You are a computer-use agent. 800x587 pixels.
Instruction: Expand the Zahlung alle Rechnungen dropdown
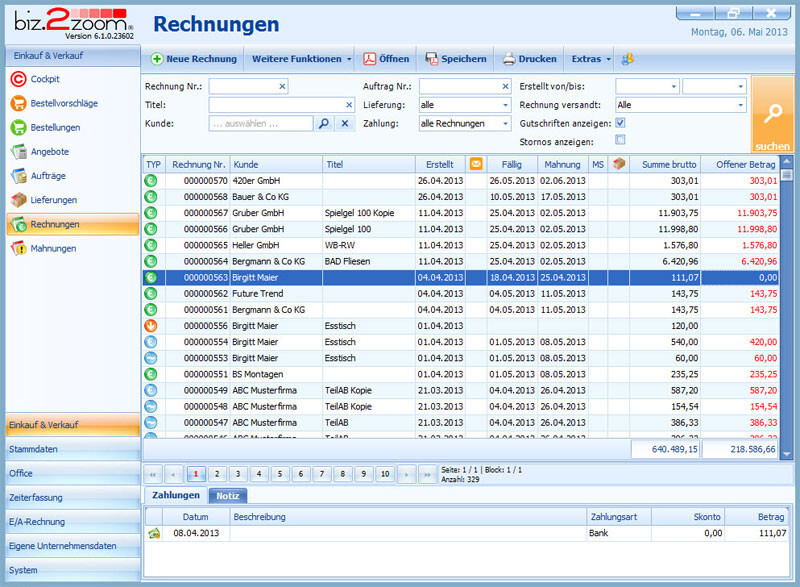[505, 124]
